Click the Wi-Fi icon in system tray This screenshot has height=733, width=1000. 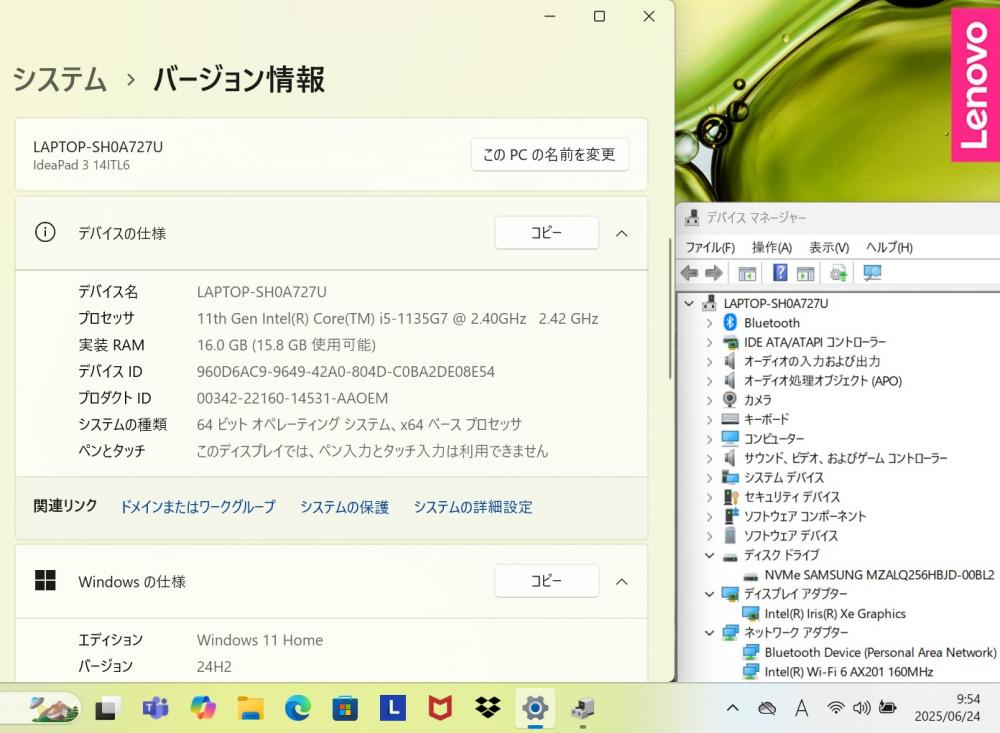[835, 707]
